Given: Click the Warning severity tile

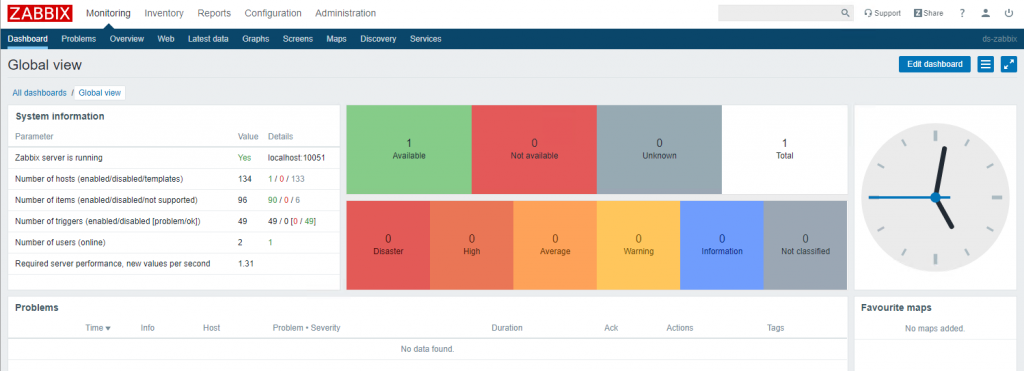Looking at the screenshot, I should pos(638,245).
